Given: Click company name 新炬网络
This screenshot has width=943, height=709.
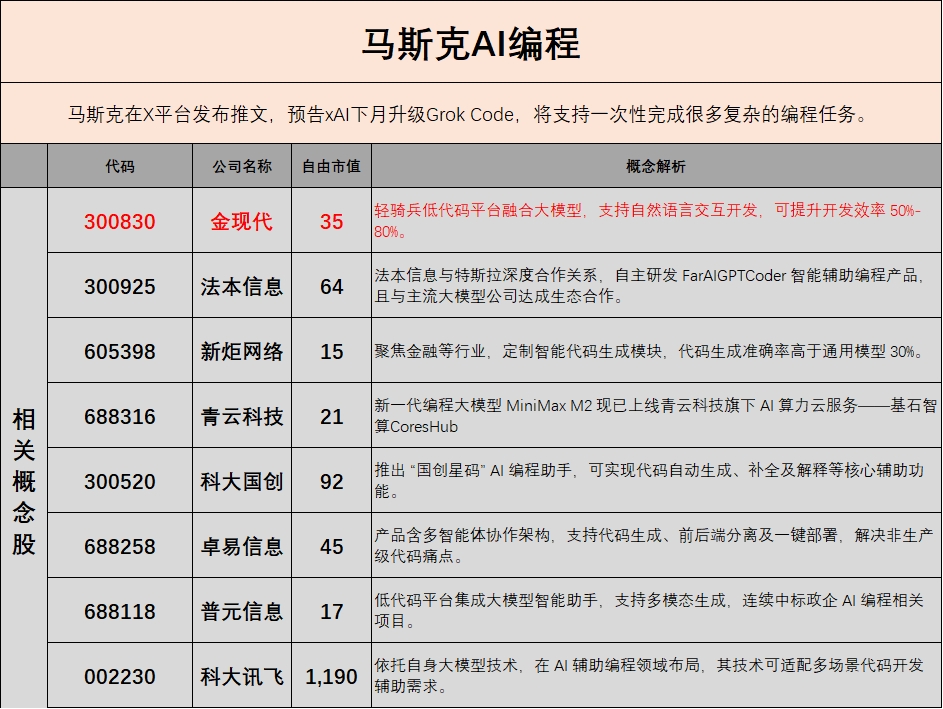Looking at the screenshot, I should [x=242, y=351].
